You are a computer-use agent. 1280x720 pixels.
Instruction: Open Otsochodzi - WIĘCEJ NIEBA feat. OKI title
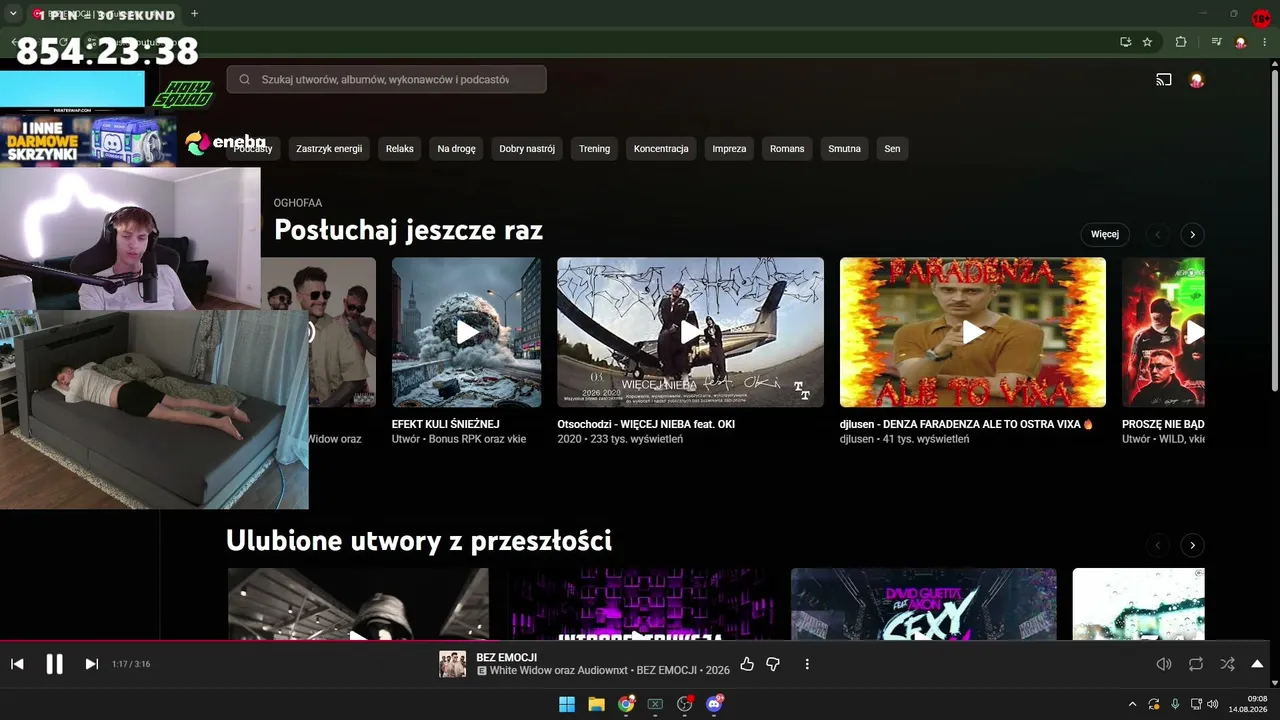(646, 424)
